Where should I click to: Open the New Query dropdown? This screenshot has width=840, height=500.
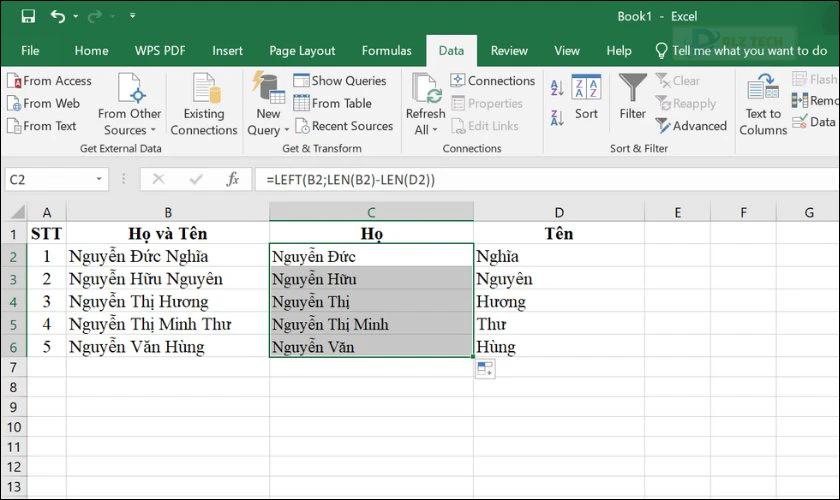(x=268, y=105)
